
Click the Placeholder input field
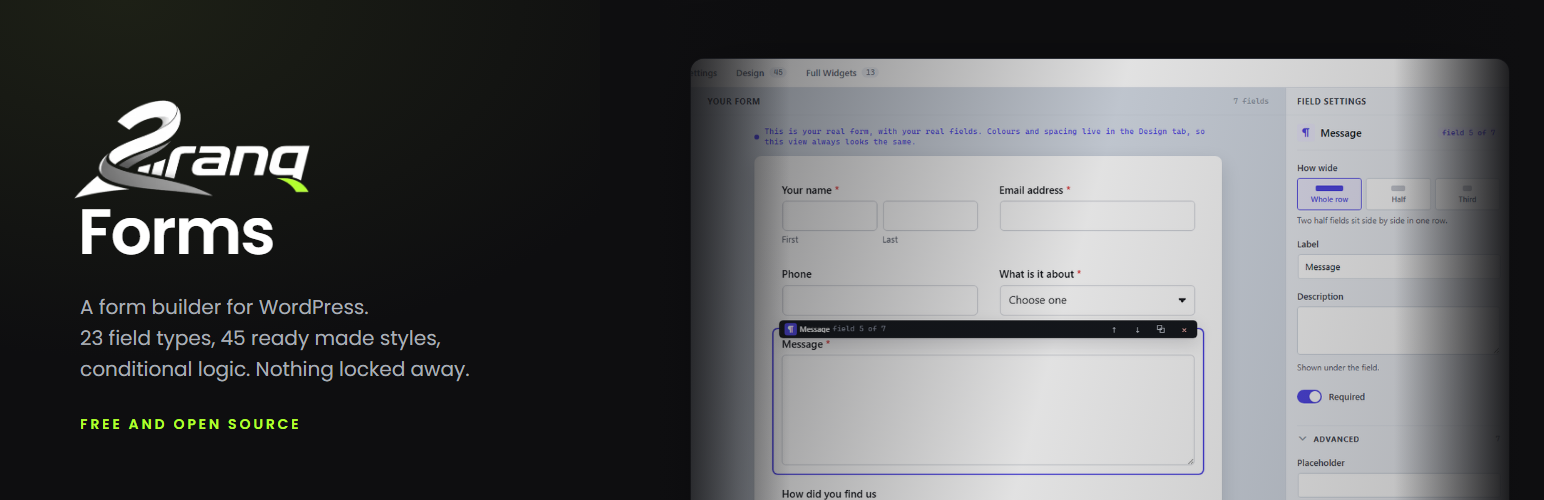click(1398, 485)
